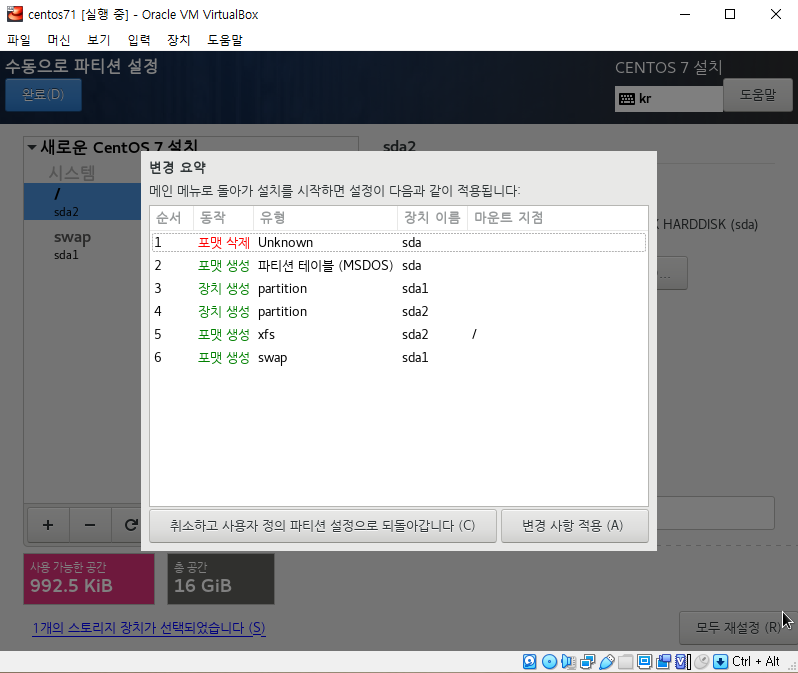Select the / sda2 mount point entry
The height and width of the screenshot is (673, 798).
[x=82, y=202]
